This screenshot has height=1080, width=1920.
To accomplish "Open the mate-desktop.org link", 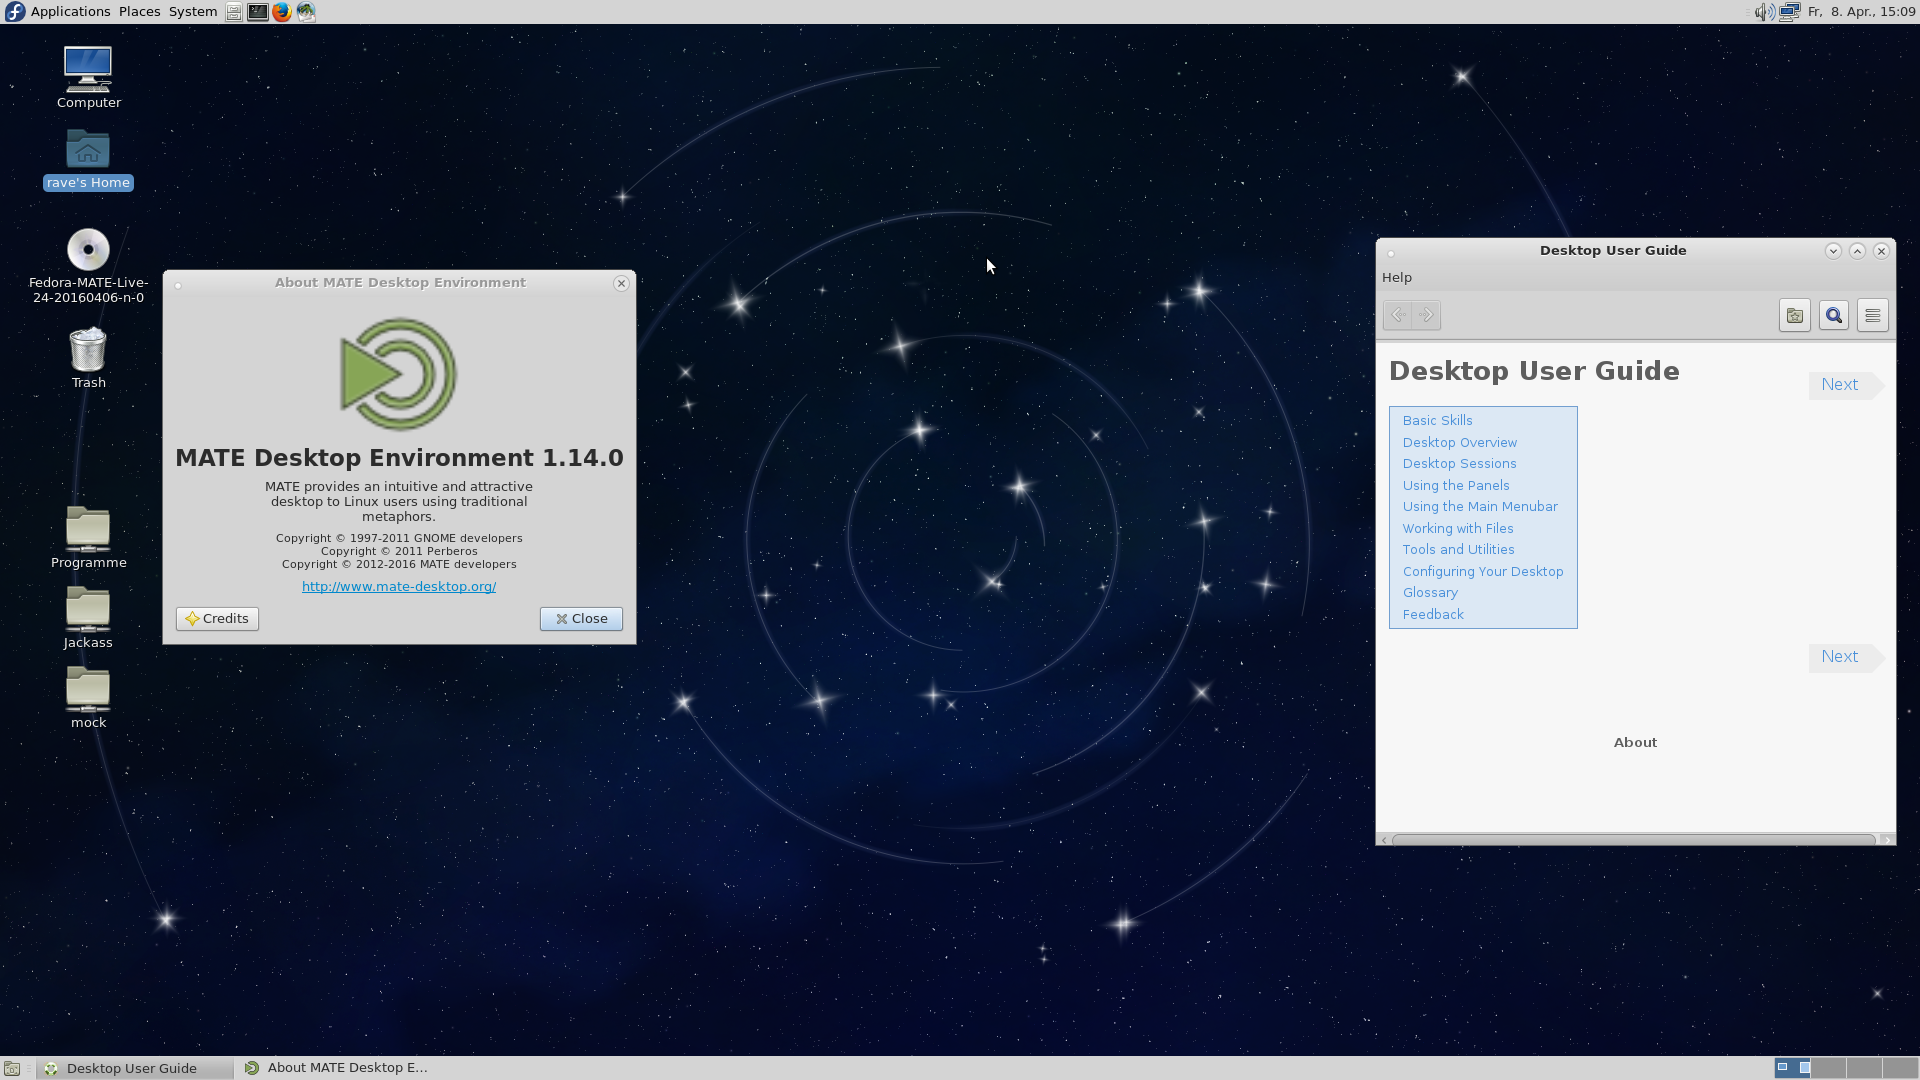I will pos(398,587).
